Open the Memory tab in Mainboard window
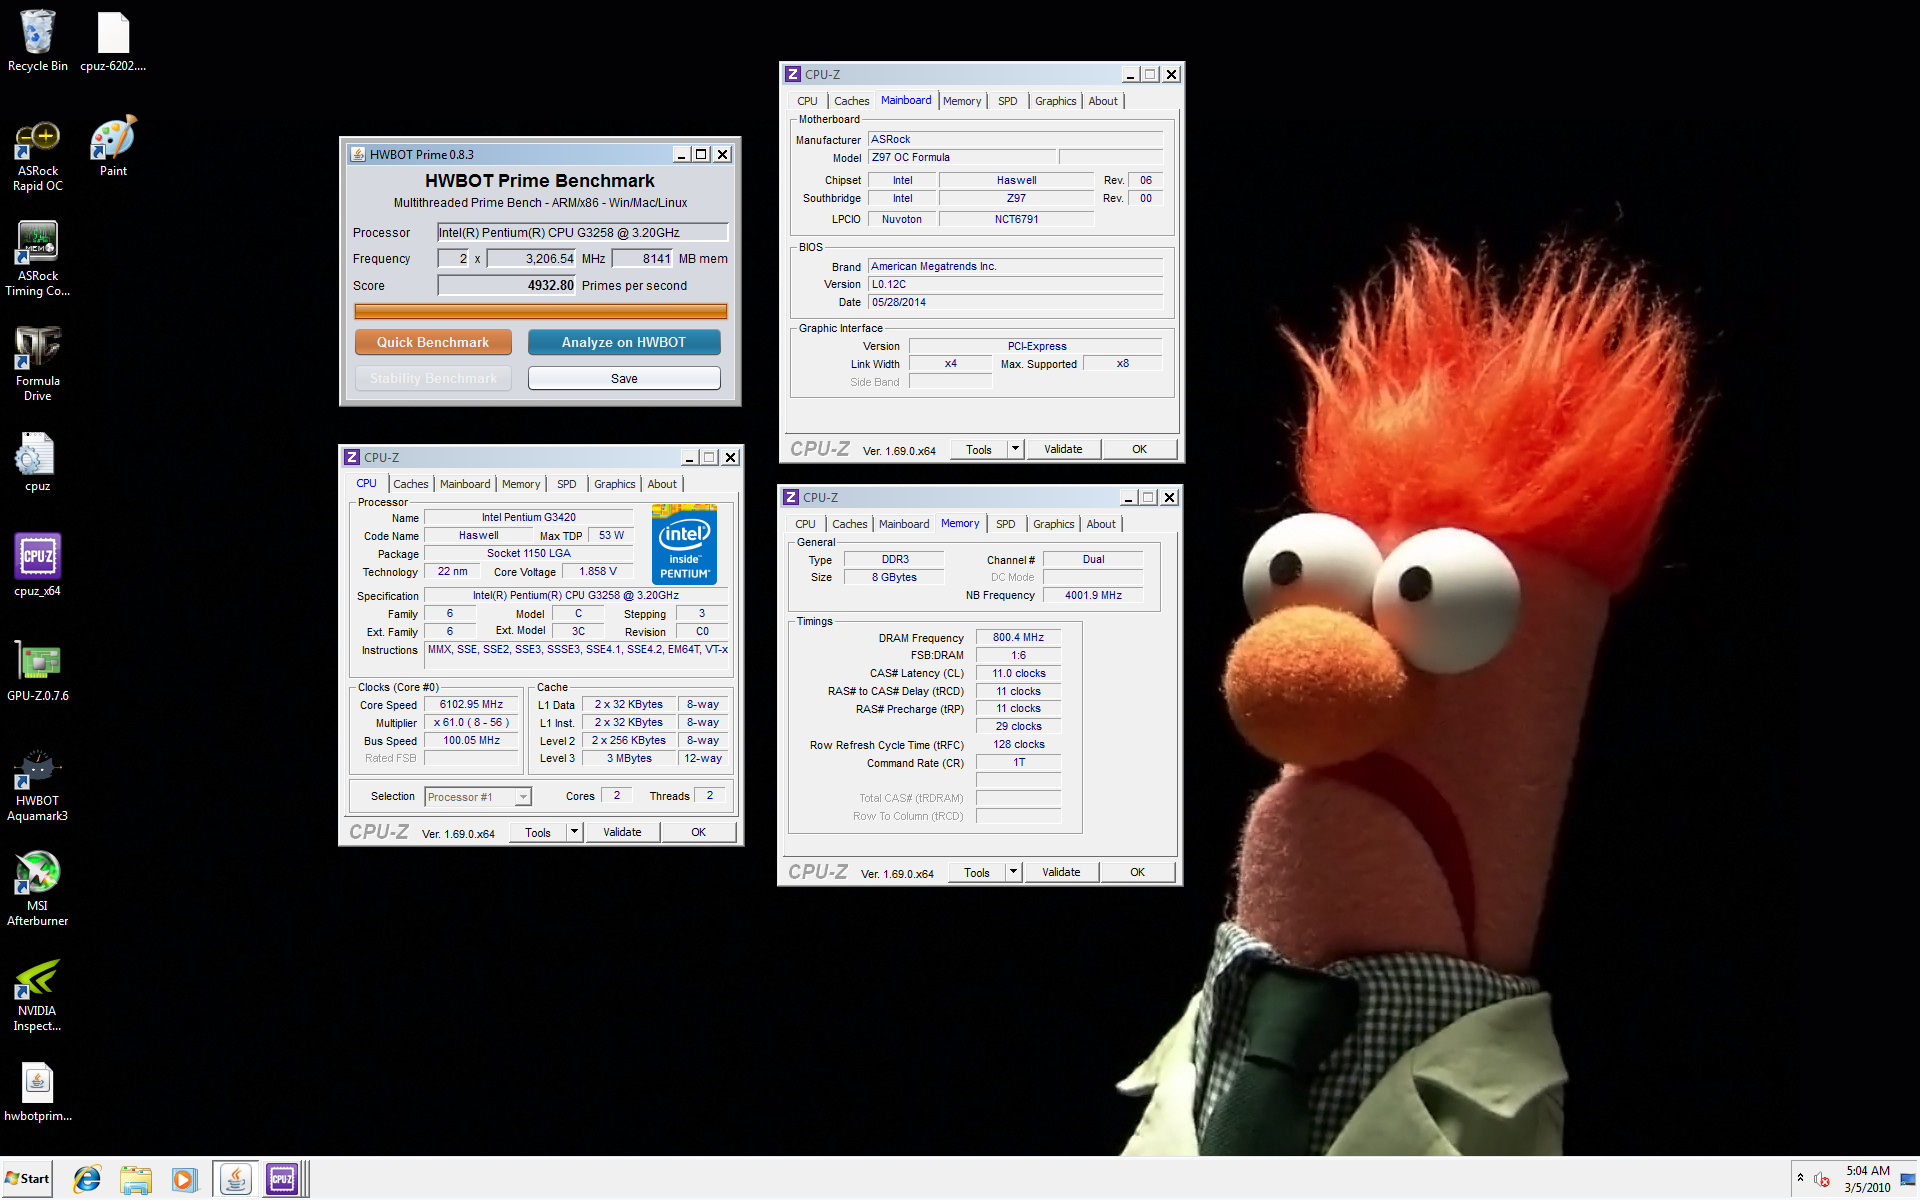Image resolution: width=1920 pixels, height=1200 pixels. click(x=962, y=101)
